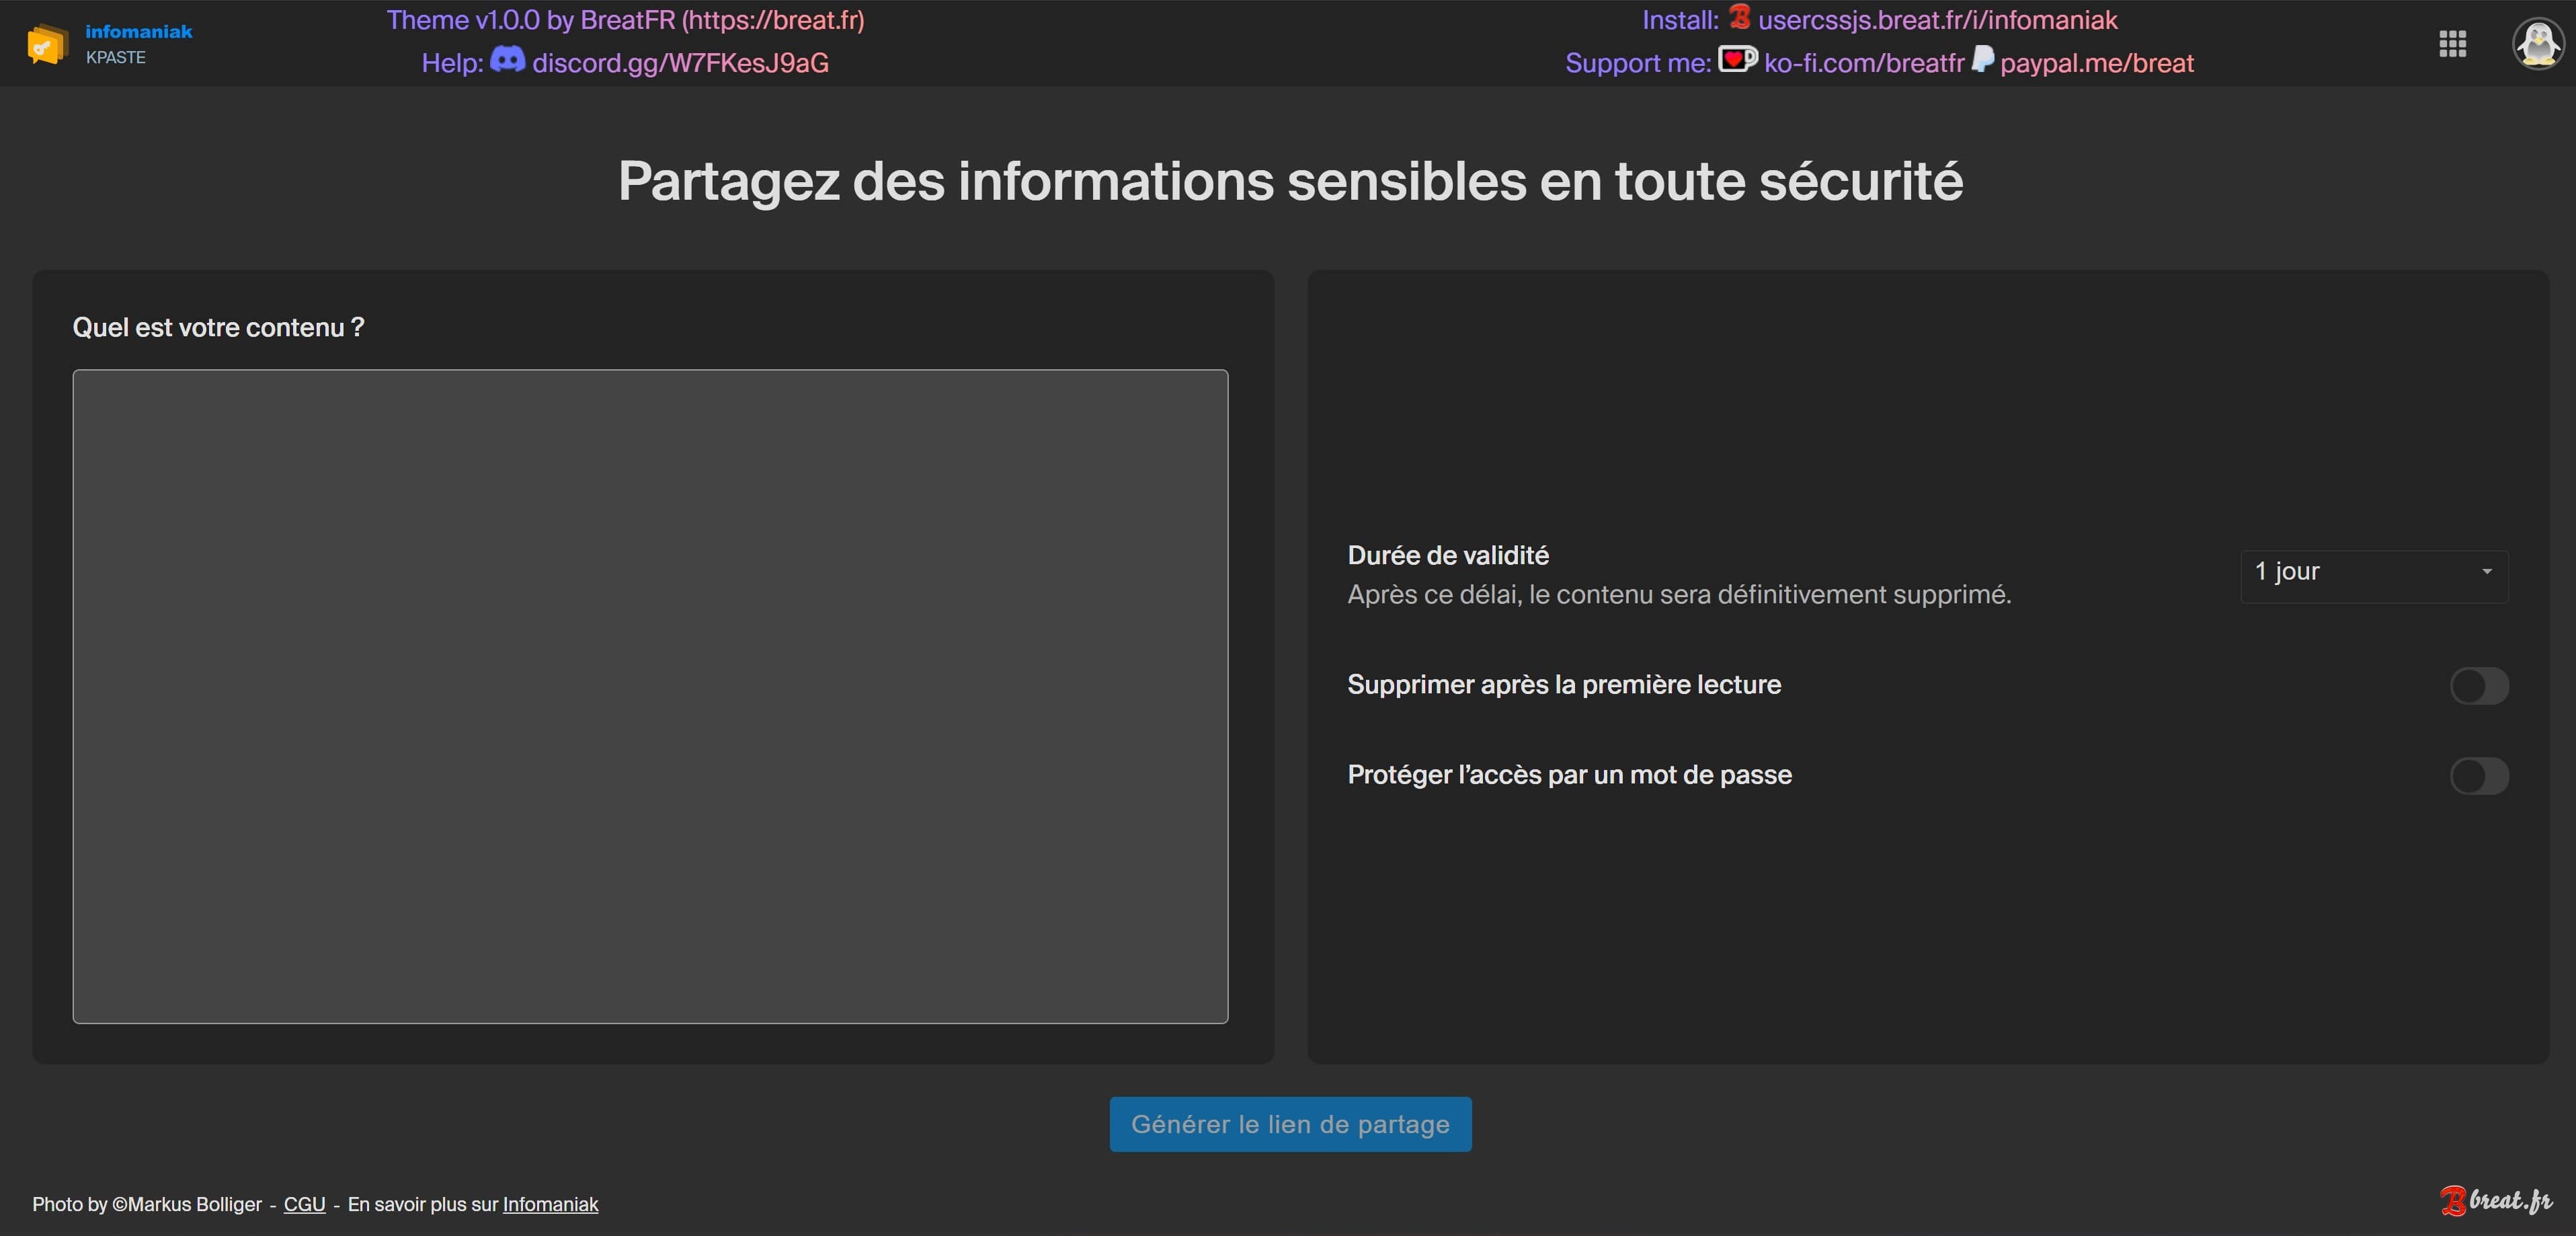Viewport: 2576px width, 1236px height.
Task: Click the Durée de validité label
Action: point(1448,555)
